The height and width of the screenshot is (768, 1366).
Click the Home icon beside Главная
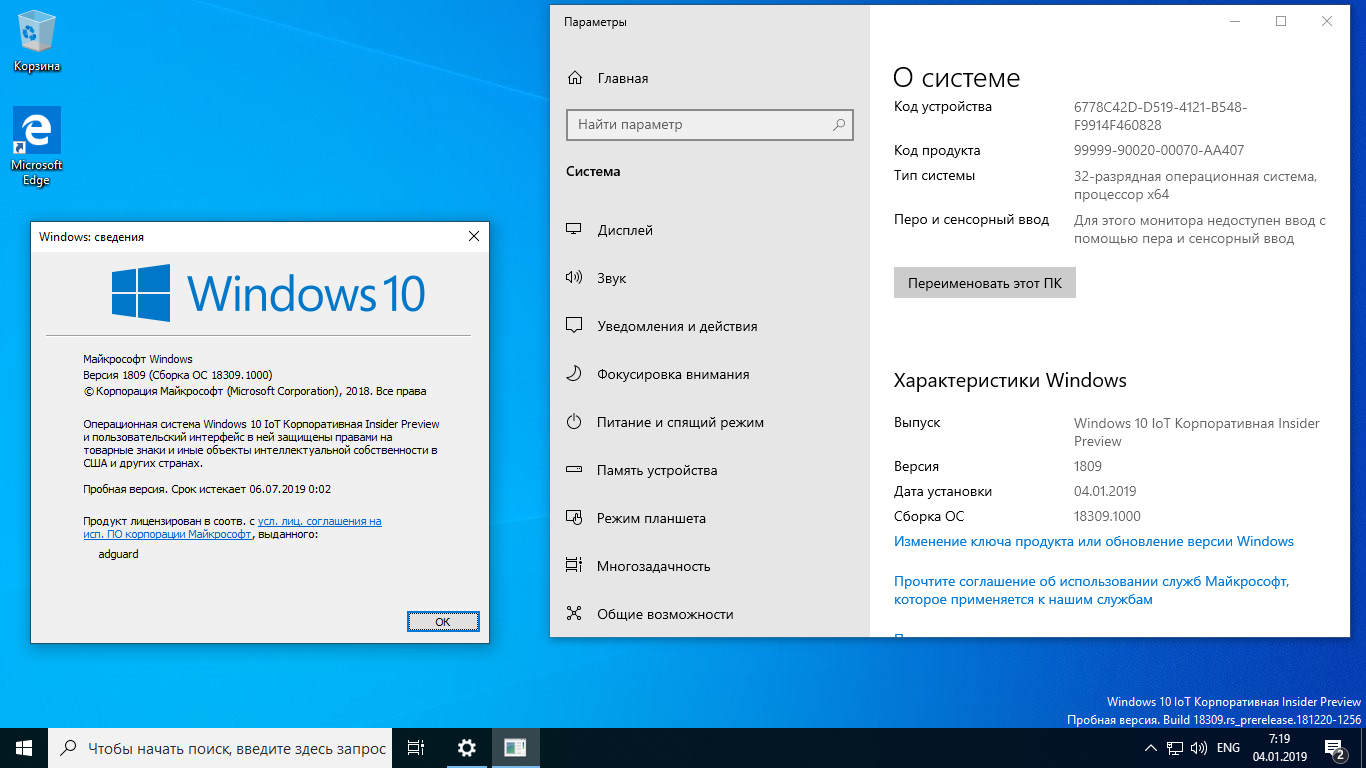pos(575,78)
